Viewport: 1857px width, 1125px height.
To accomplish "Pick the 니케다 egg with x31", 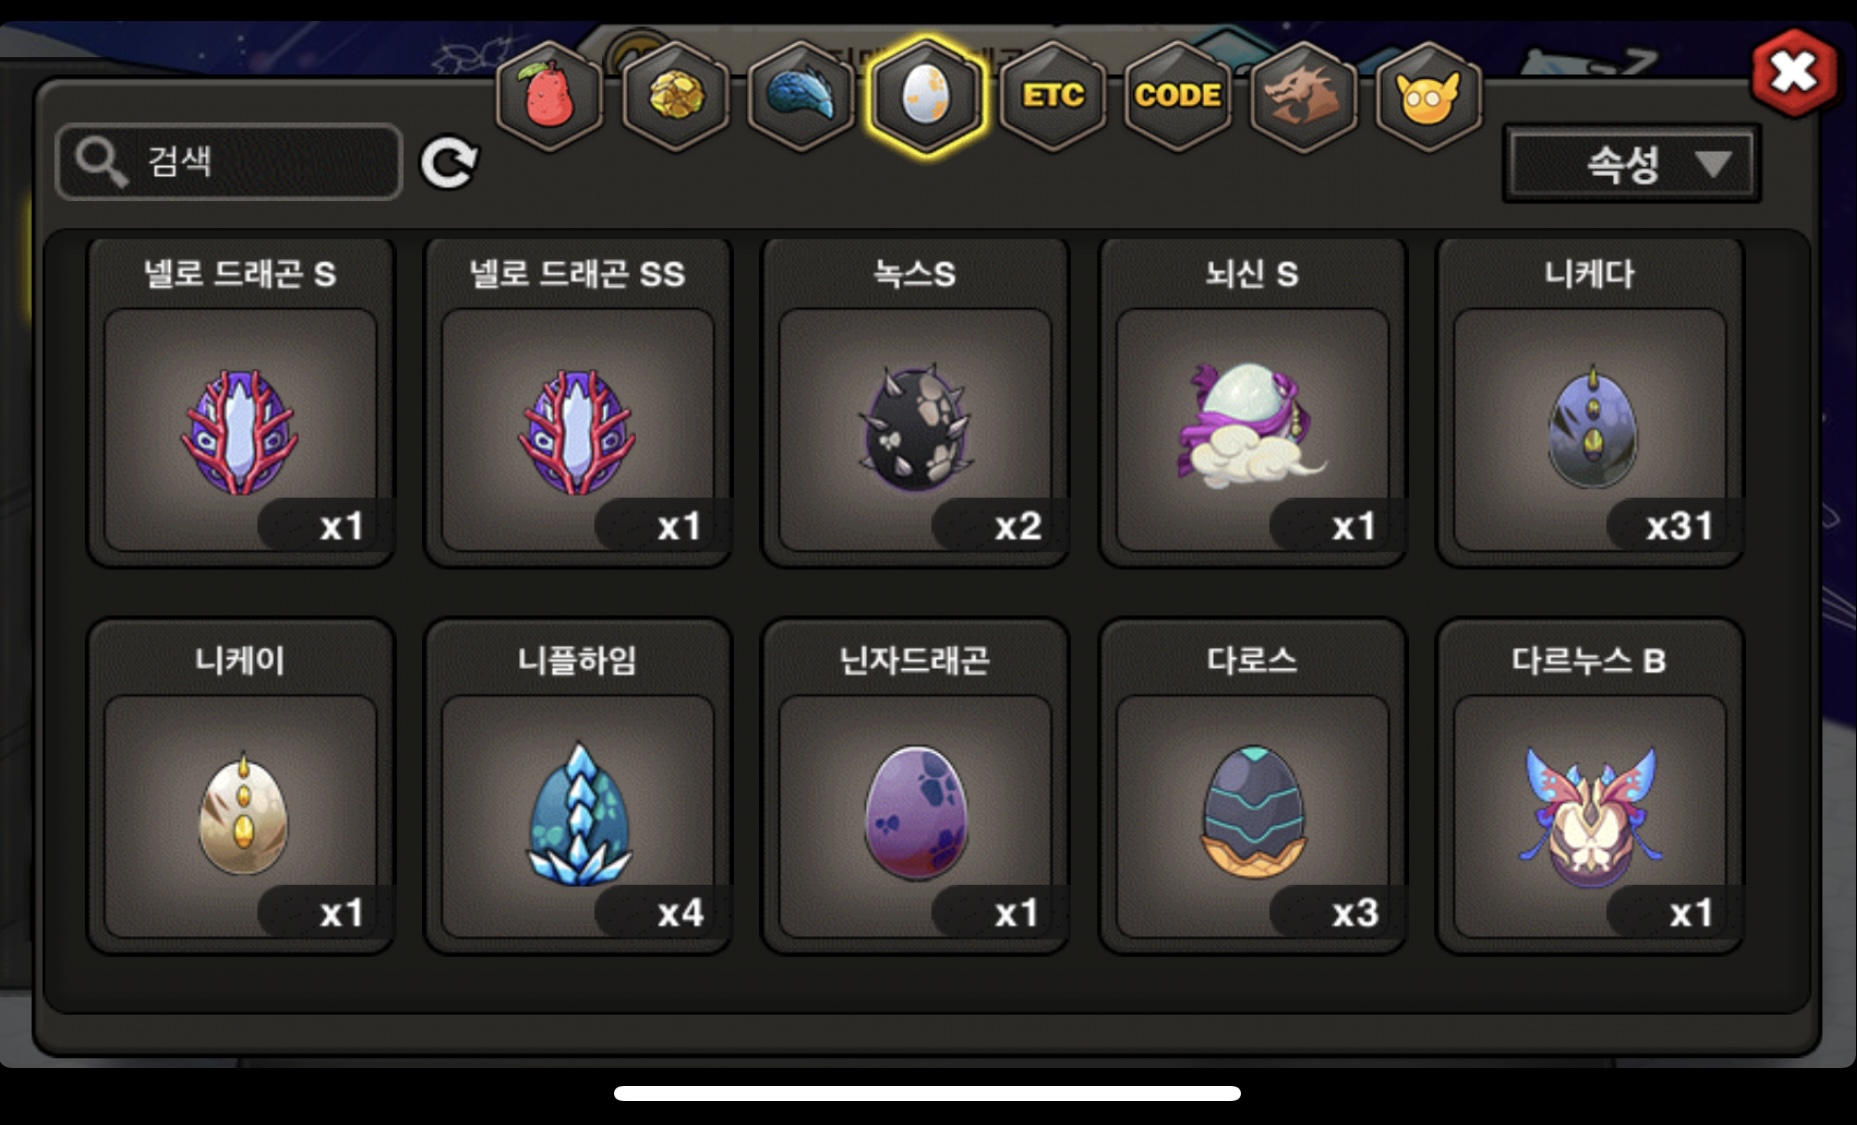I will tap(1590, 402).
